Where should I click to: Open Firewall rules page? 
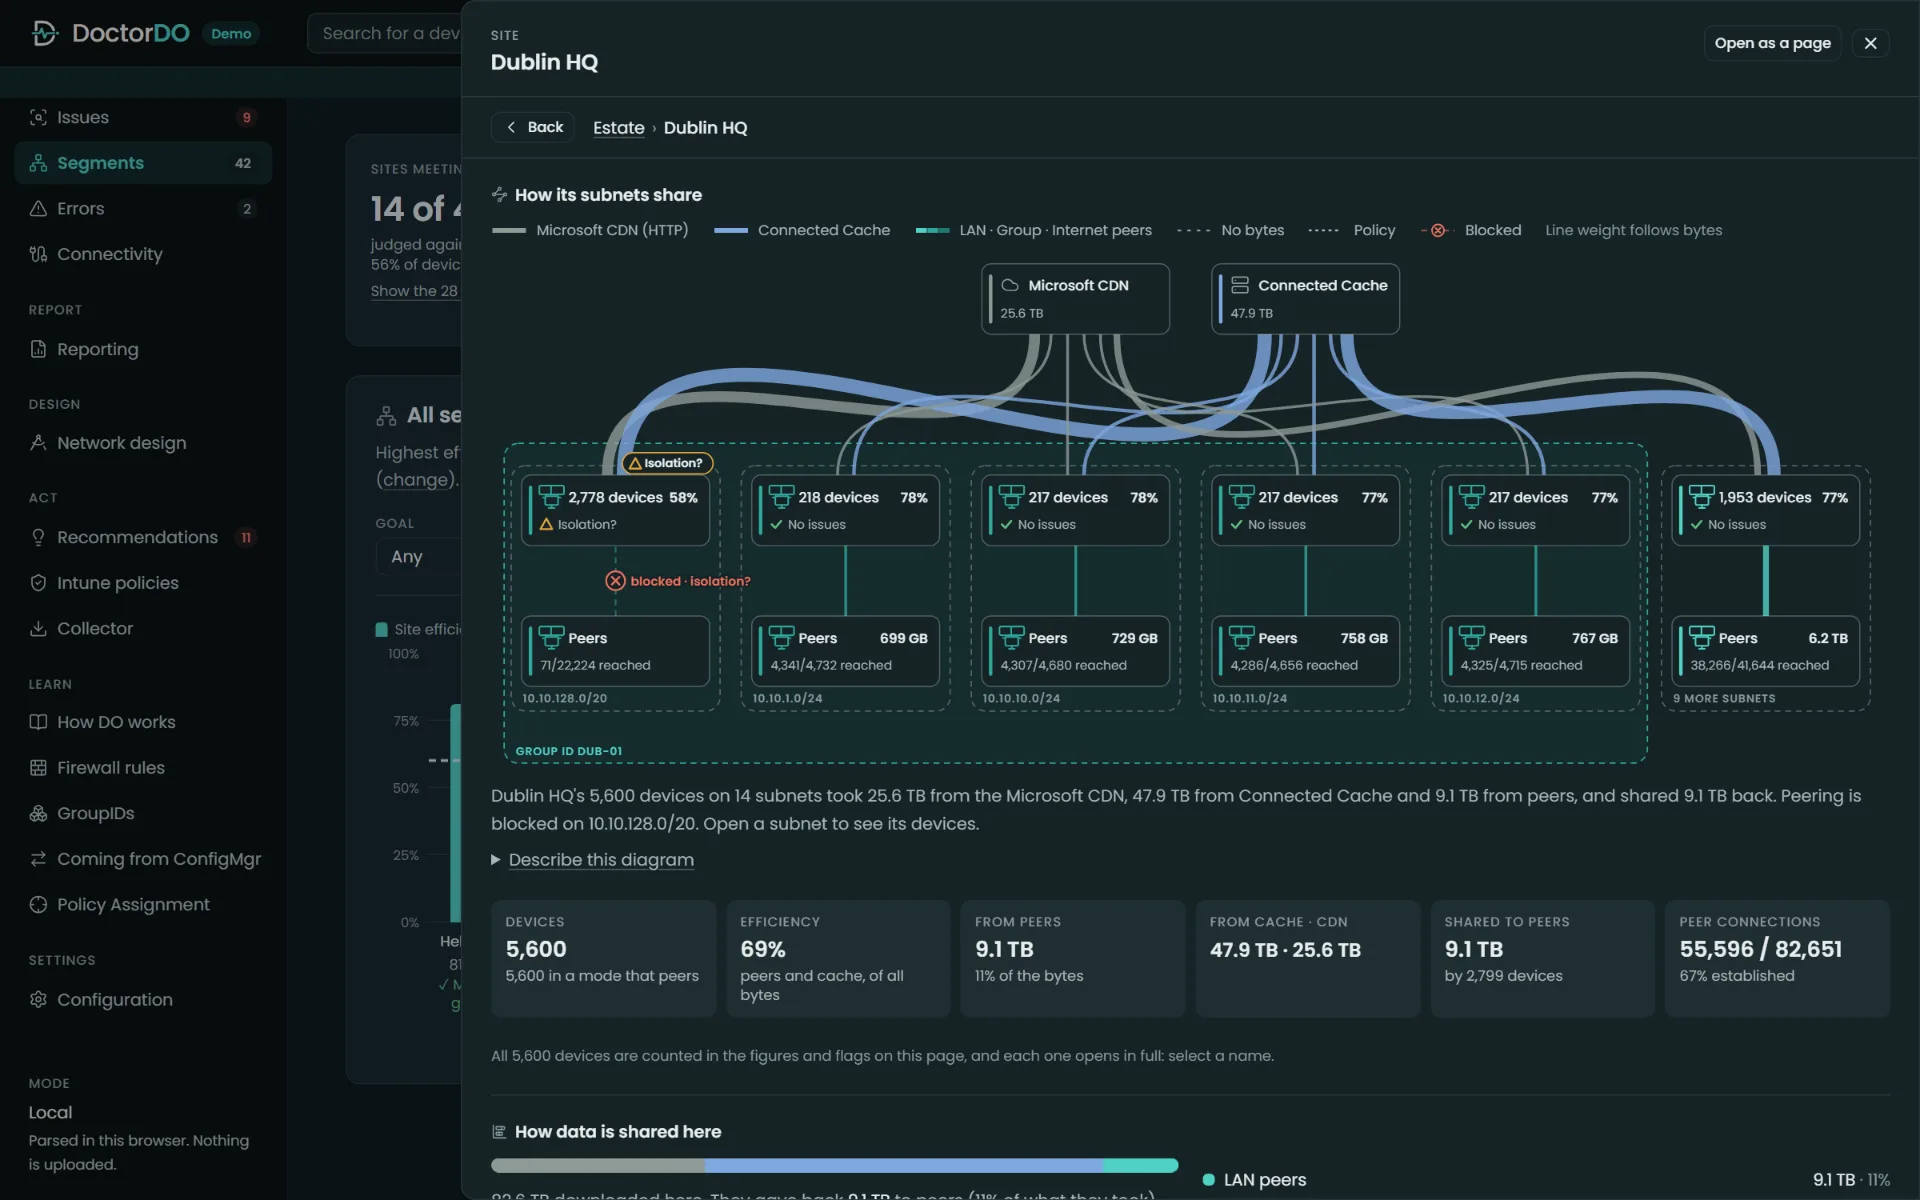coord(143,768)
